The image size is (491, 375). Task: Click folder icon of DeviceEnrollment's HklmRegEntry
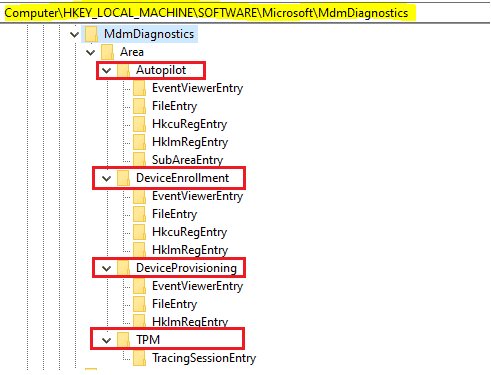(139, 250)
